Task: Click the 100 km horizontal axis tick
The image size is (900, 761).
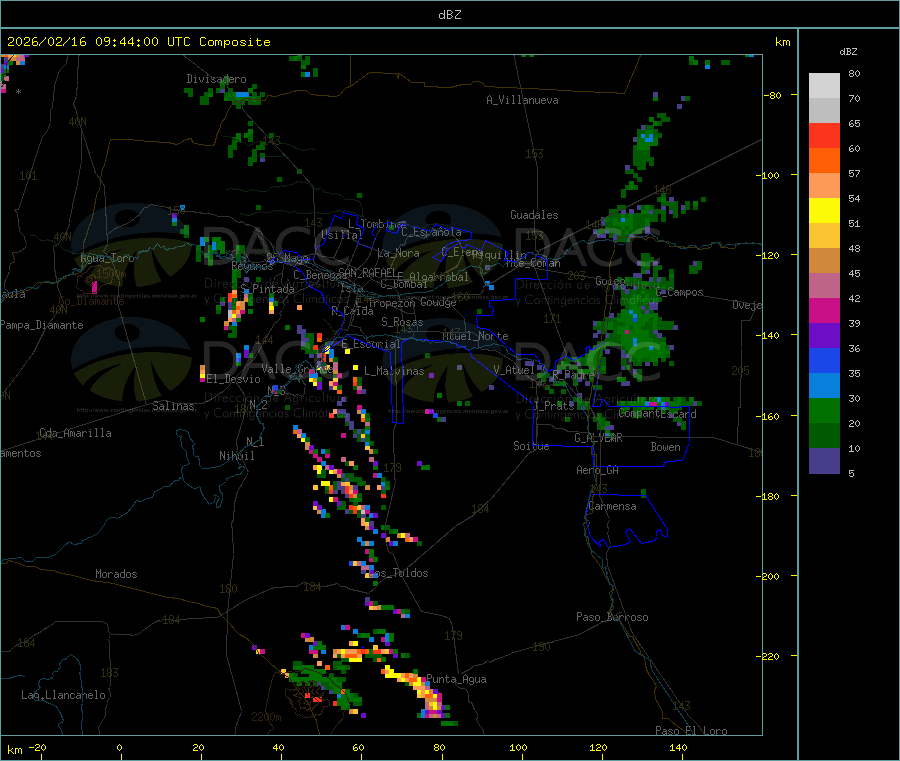Action: coord(518,747)
